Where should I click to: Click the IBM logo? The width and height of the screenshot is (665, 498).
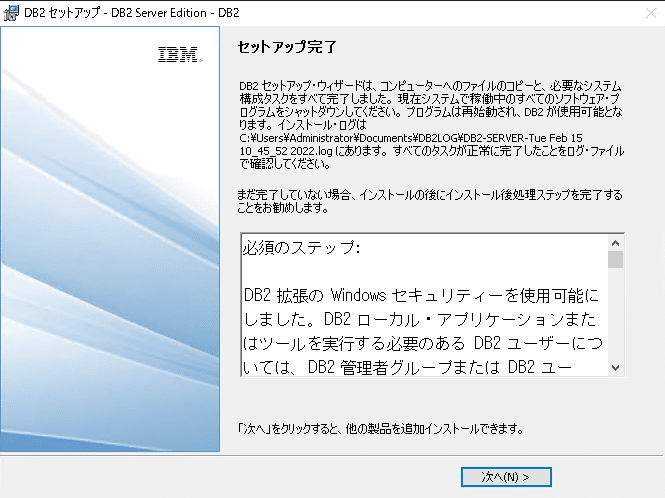180,55
